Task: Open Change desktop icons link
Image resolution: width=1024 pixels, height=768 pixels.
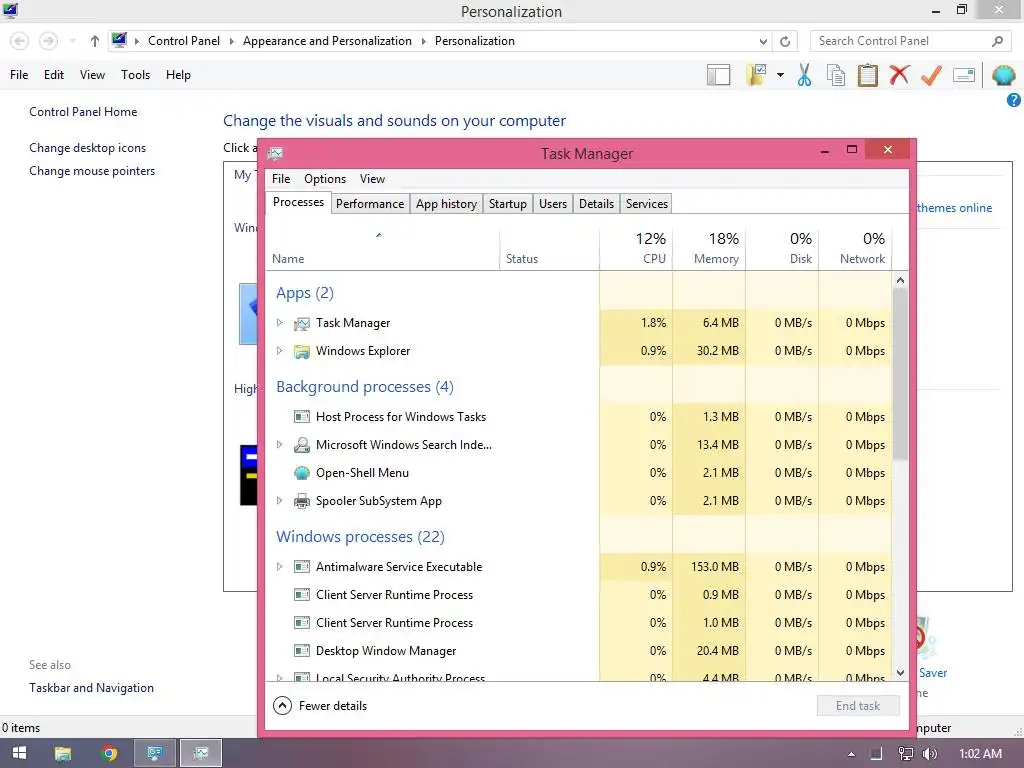Action: (x=88, y=148)
